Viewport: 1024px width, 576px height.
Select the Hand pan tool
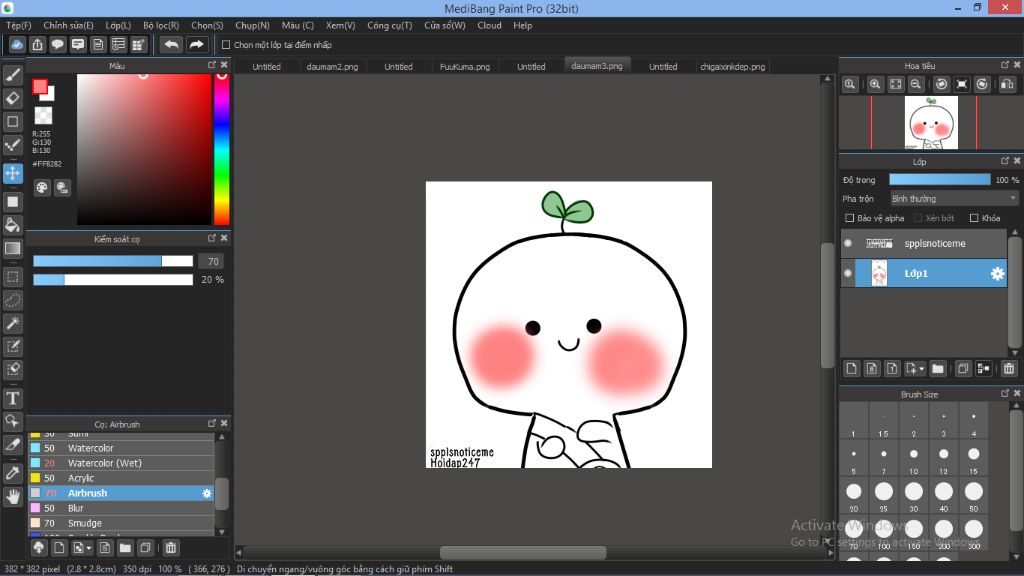click(13, 496)
